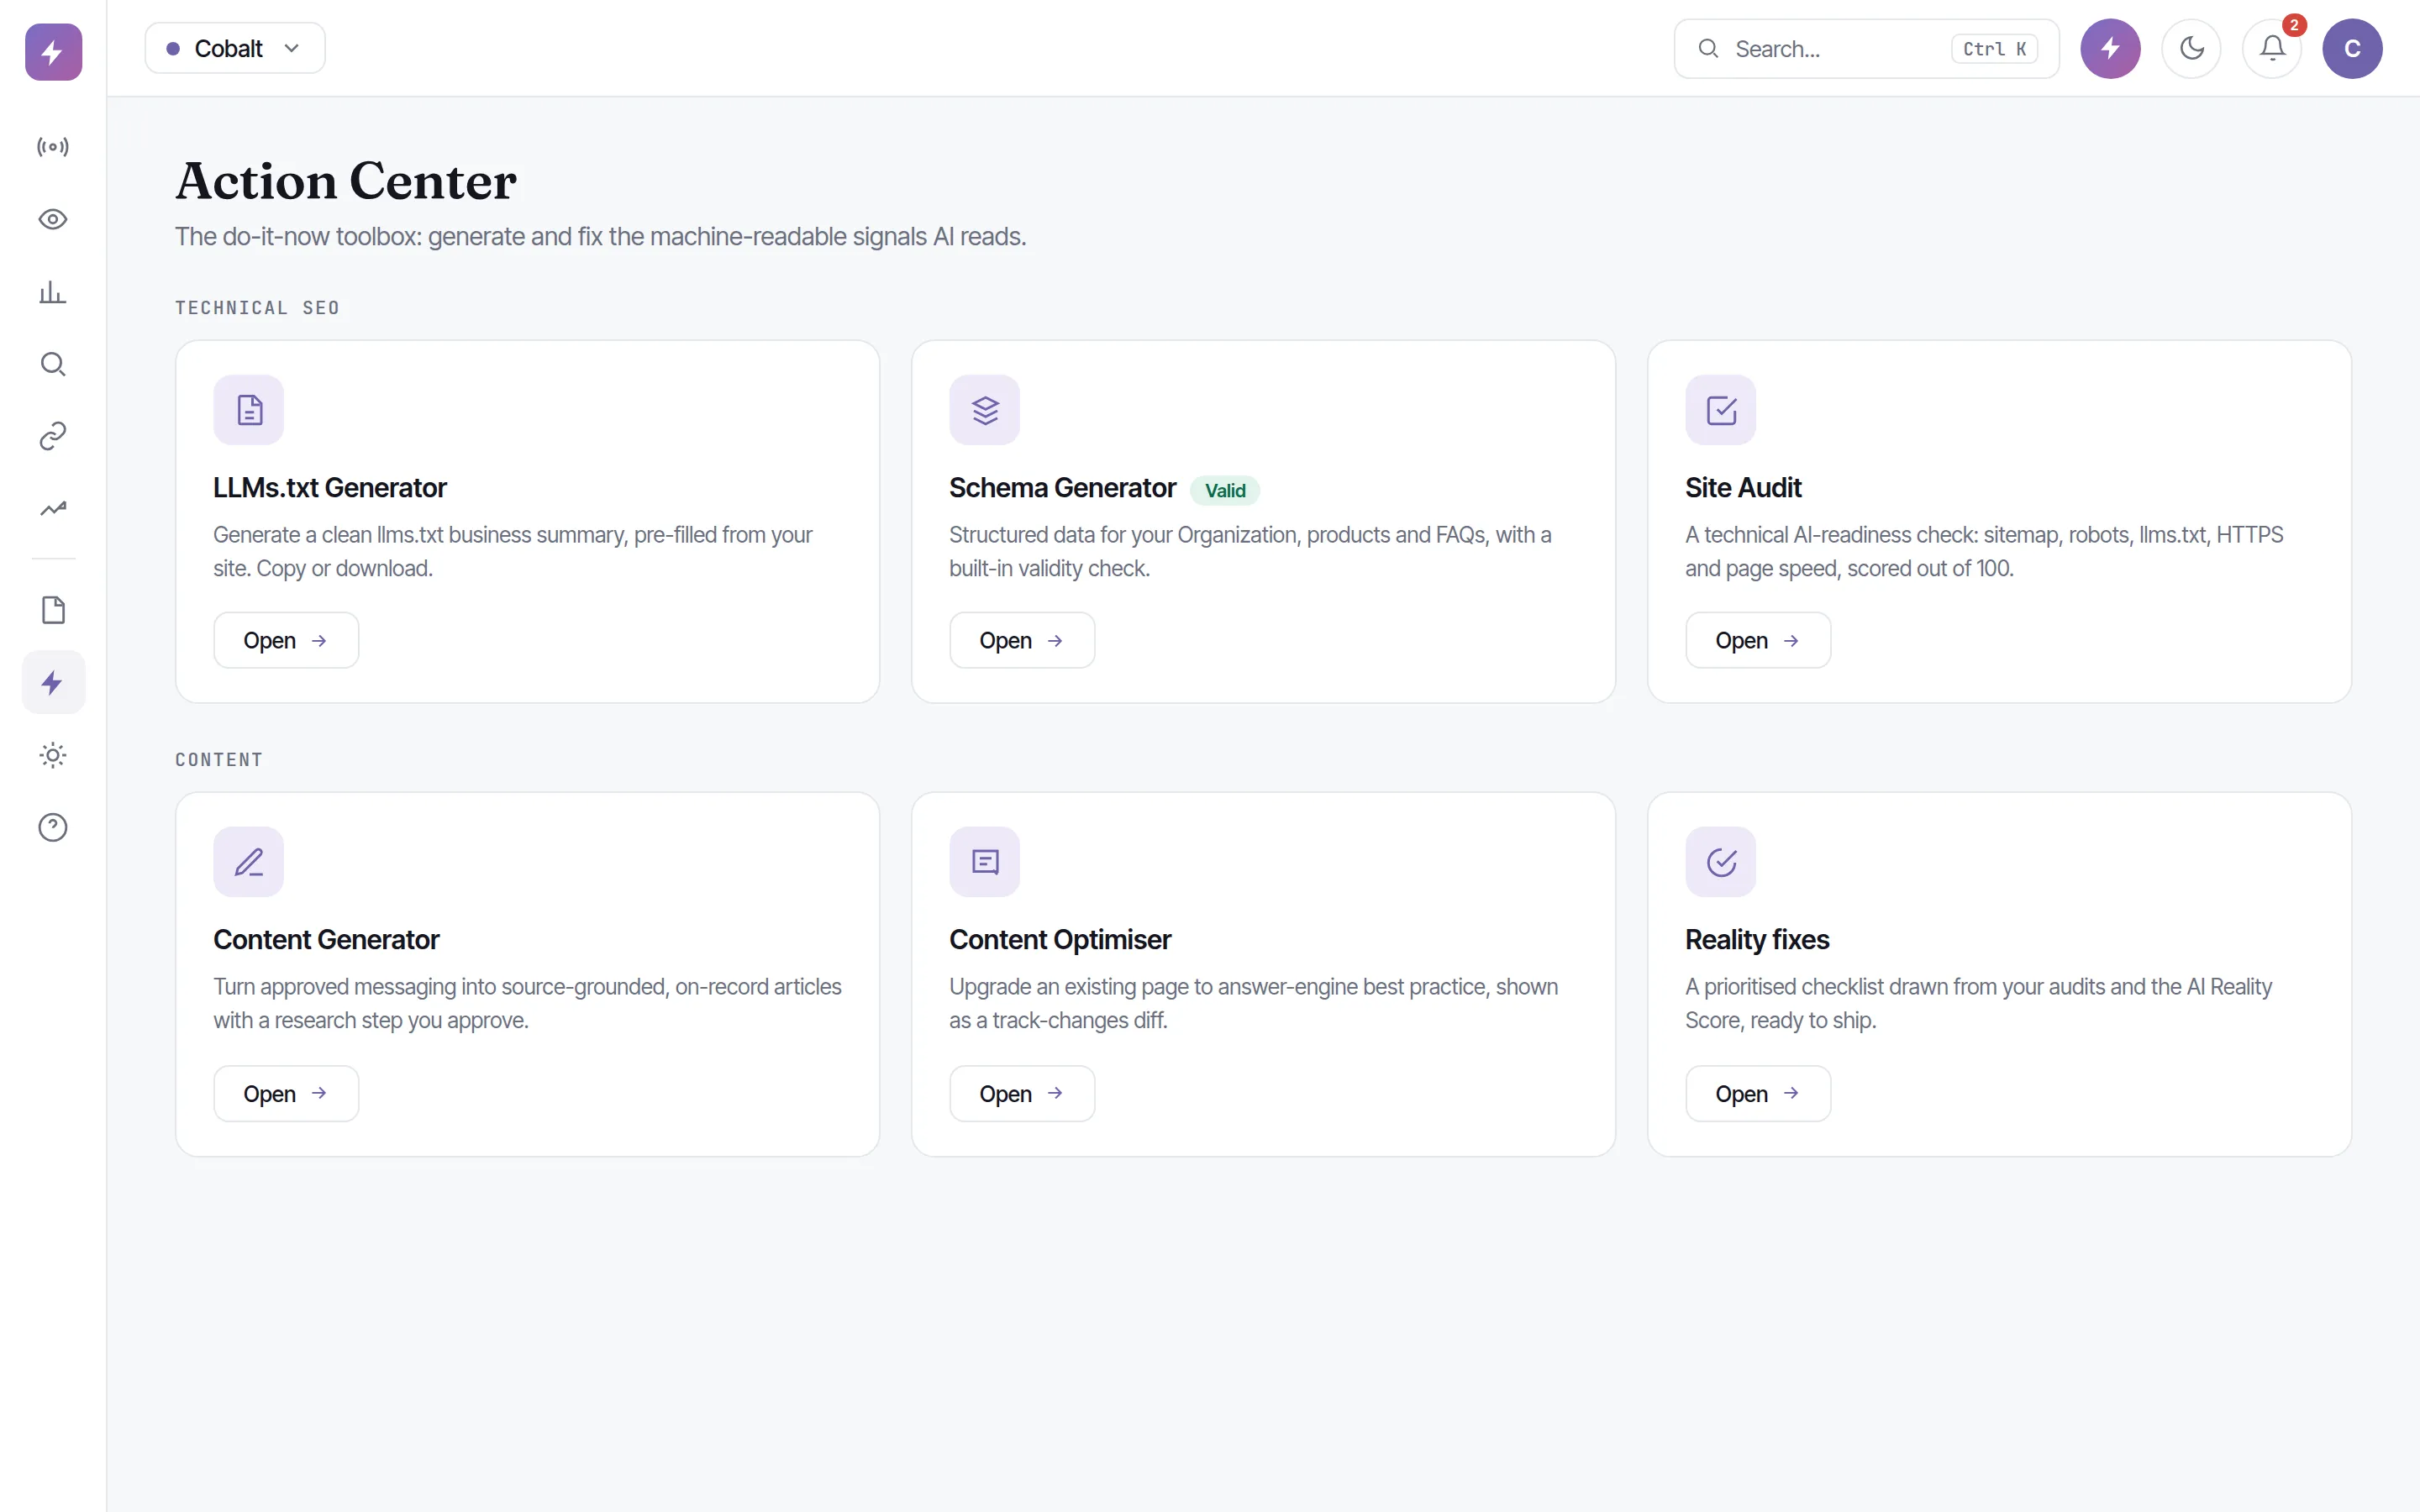Click the lightning bolt app logo
The image size is (2420, 1512).
pos(53,52)
